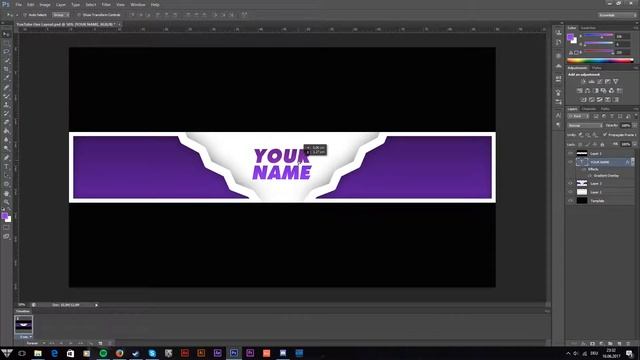
Task: Open the Help menu
Action: point(155,4)
